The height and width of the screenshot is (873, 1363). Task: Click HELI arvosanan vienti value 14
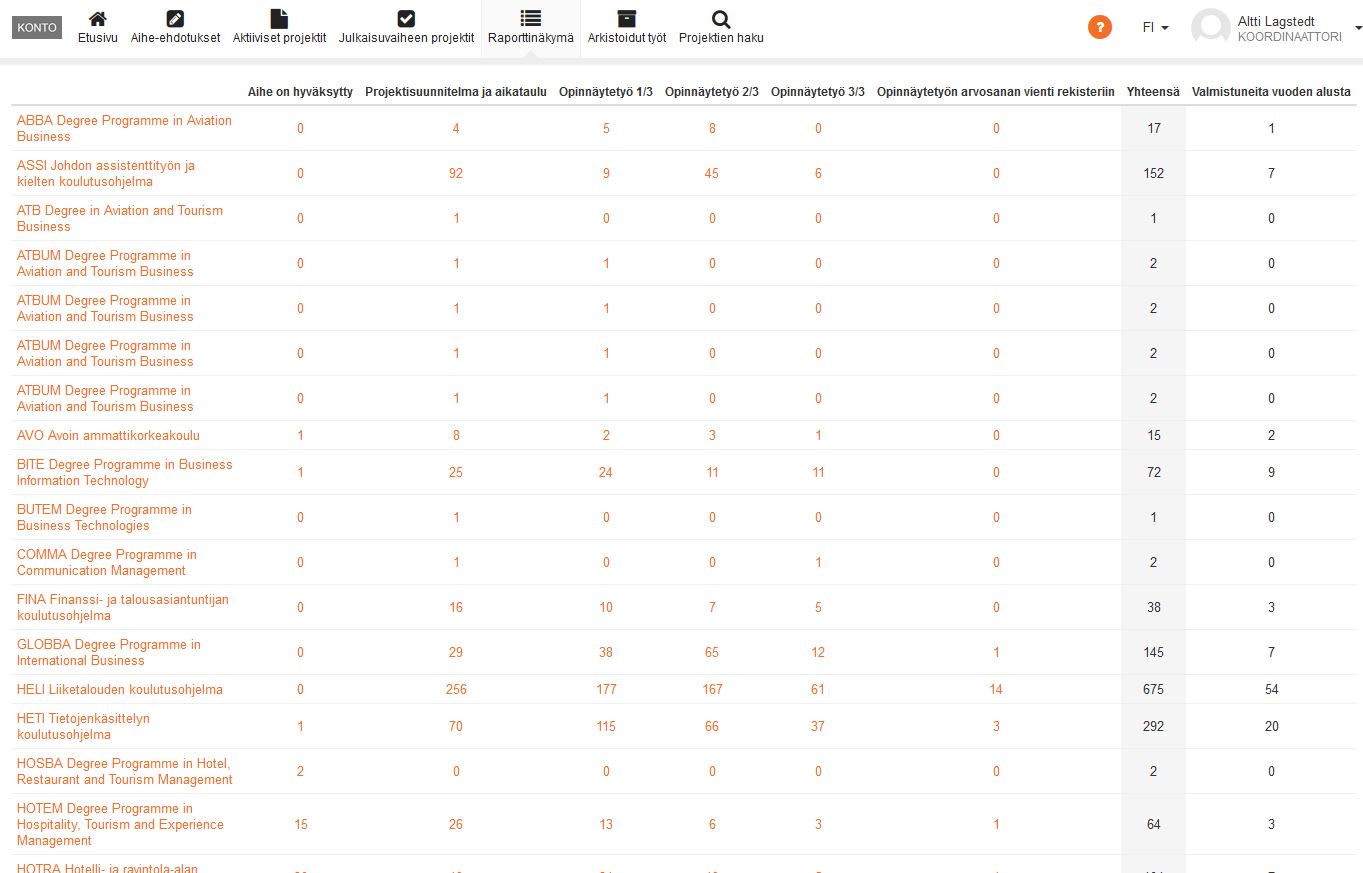point(996,689)
